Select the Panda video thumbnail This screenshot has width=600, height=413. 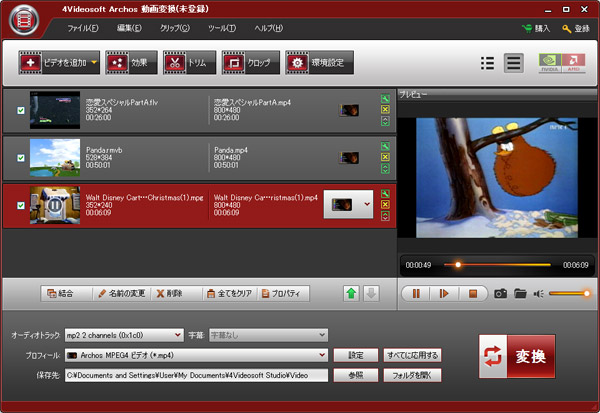pos(55,157)
